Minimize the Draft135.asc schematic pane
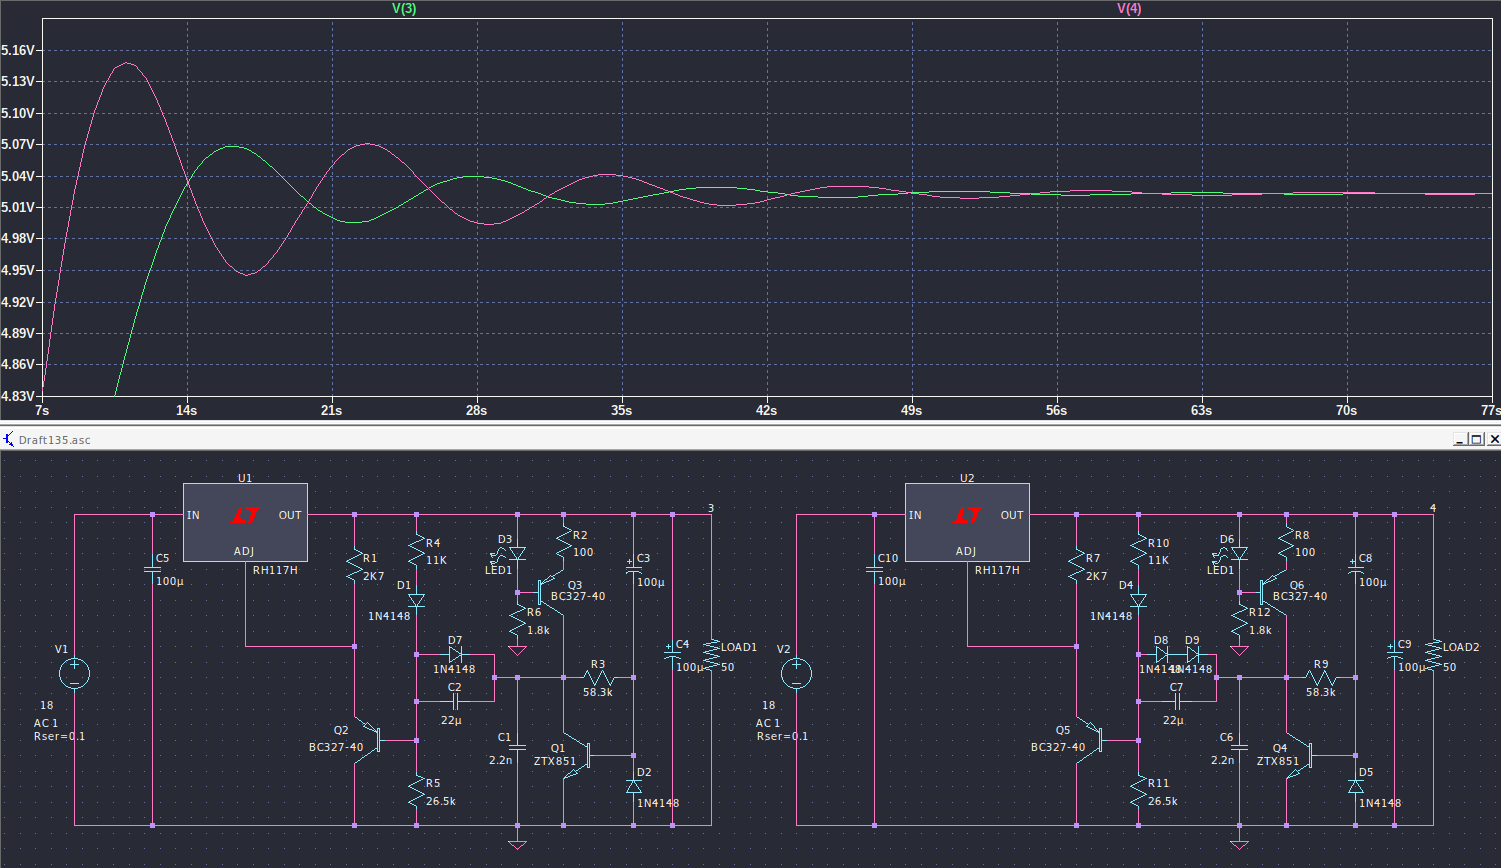This screenshot has width=1501, height=868. [1461, 439]
